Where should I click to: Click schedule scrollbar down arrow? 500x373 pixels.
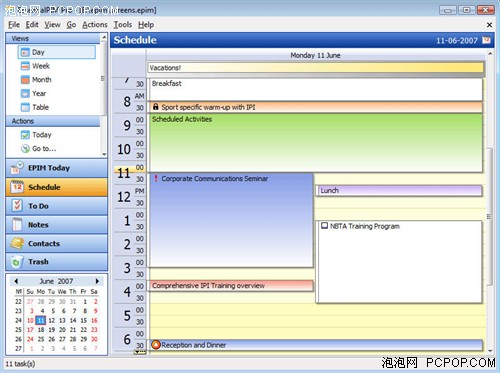click(x=490, y=351)
